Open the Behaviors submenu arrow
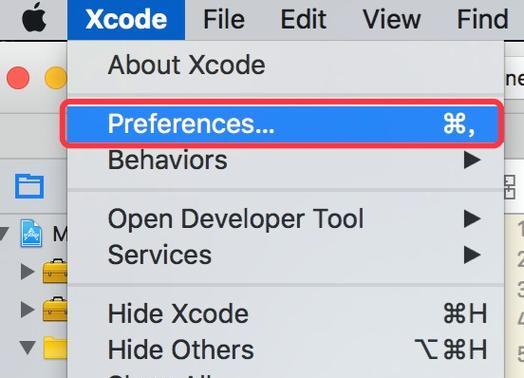 click(472, 160)
